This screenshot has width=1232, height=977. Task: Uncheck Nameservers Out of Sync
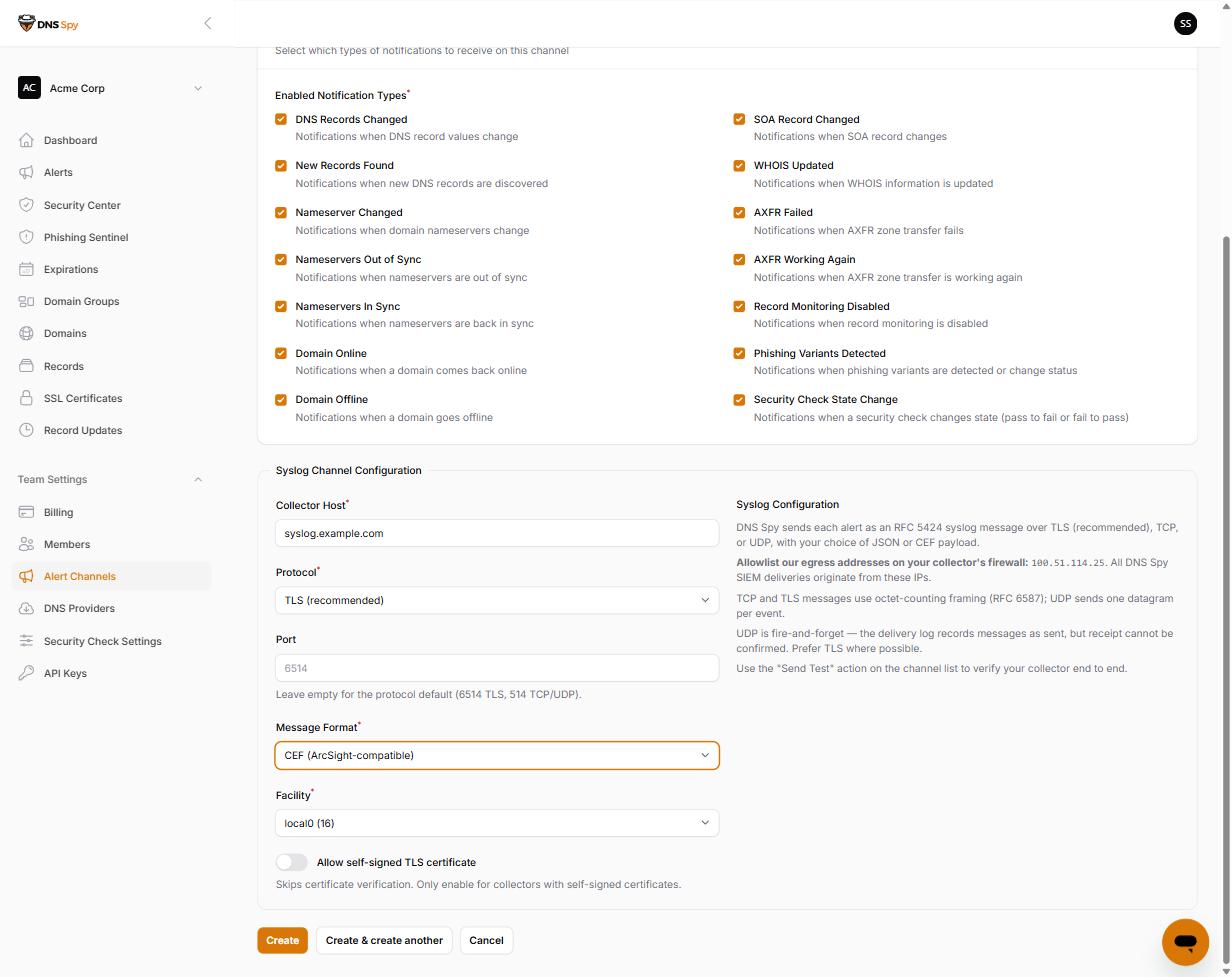coord(281,259)
